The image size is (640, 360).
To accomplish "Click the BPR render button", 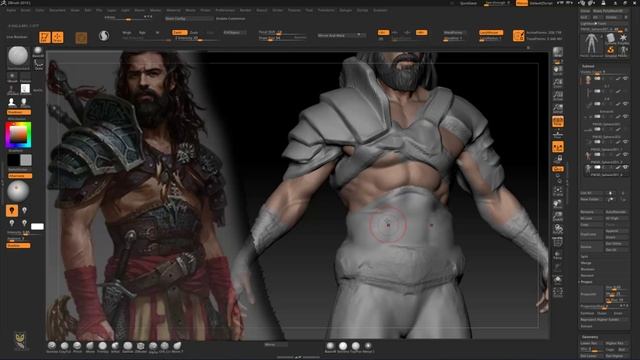I will point(558,51).
